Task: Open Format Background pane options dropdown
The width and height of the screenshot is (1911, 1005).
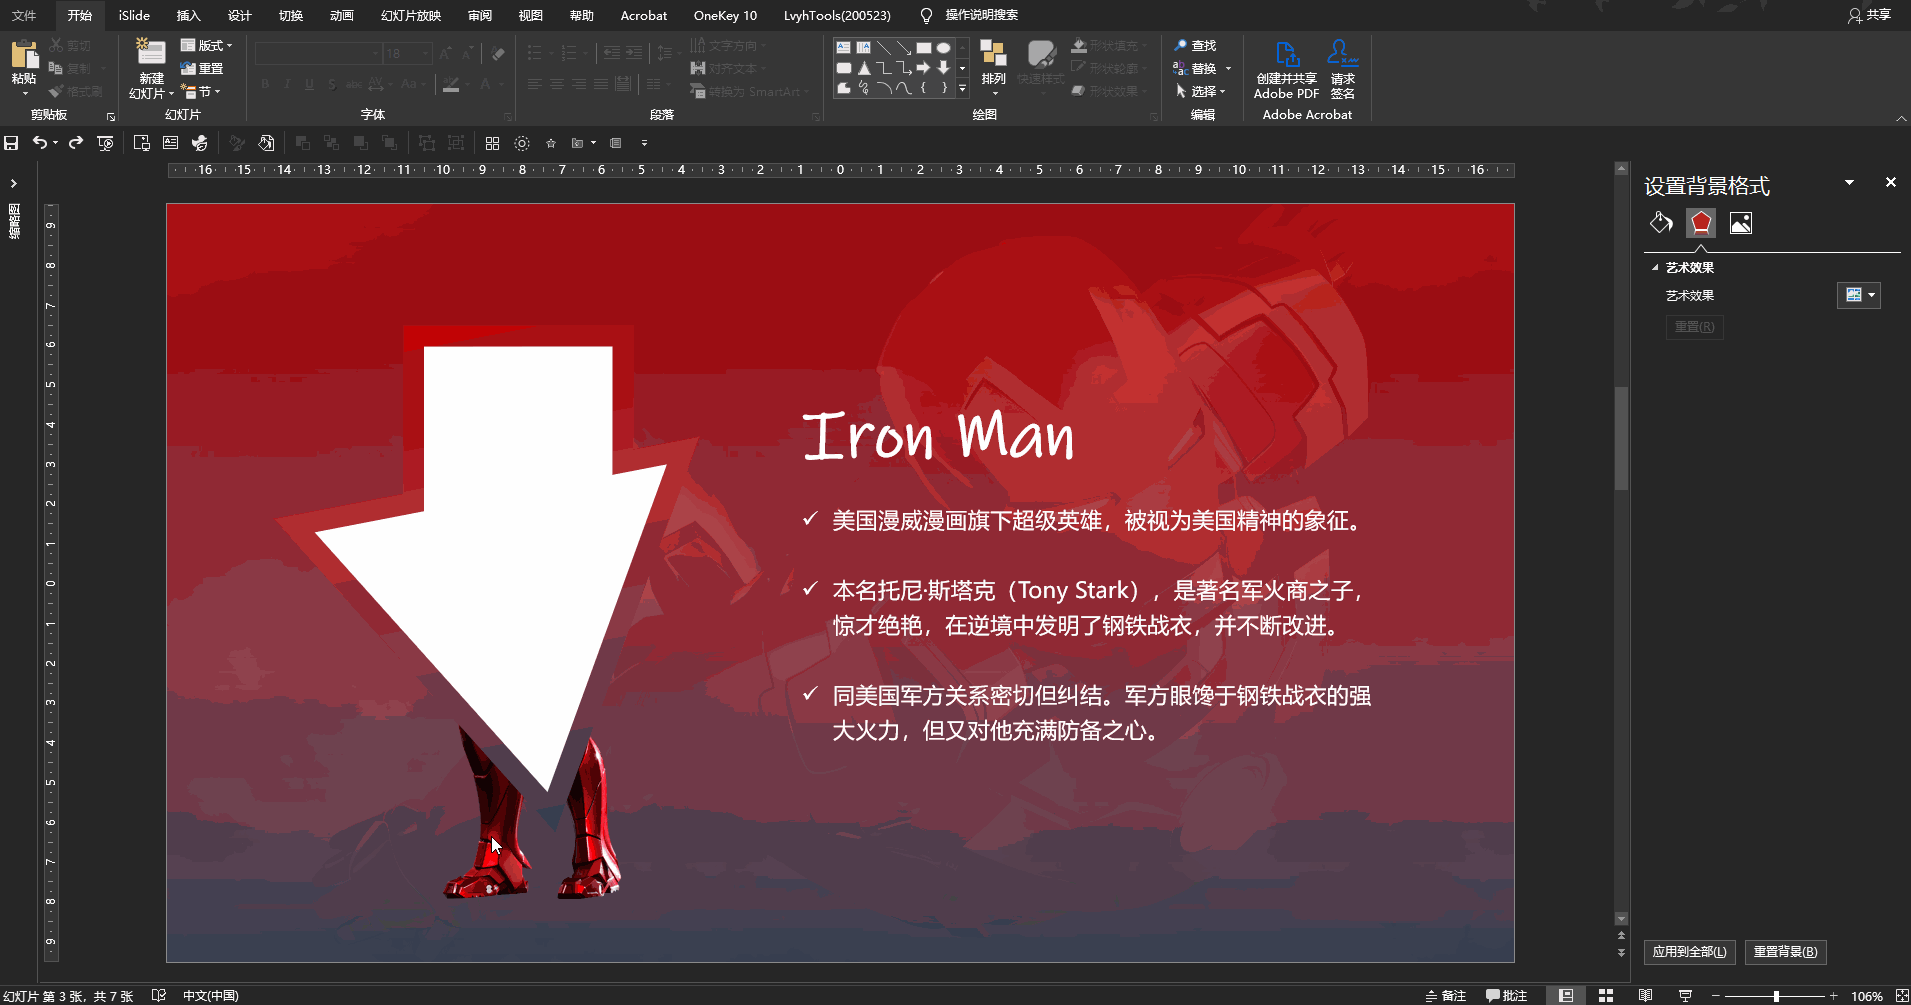Action: pyautogui.click(x=1849, y=182)
